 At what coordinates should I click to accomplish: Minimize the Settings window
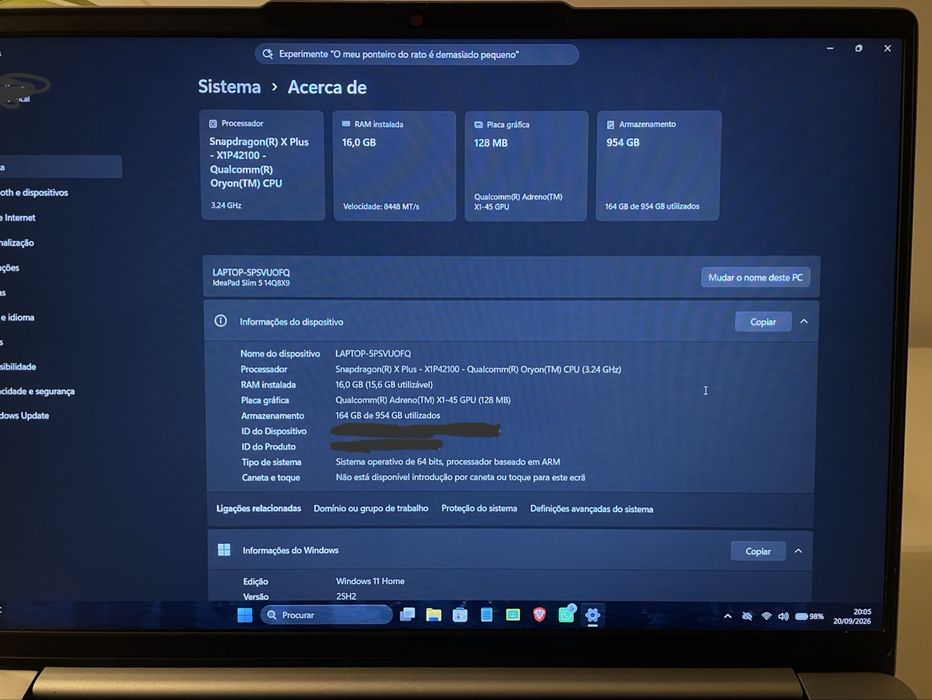[x=830, y=48]
